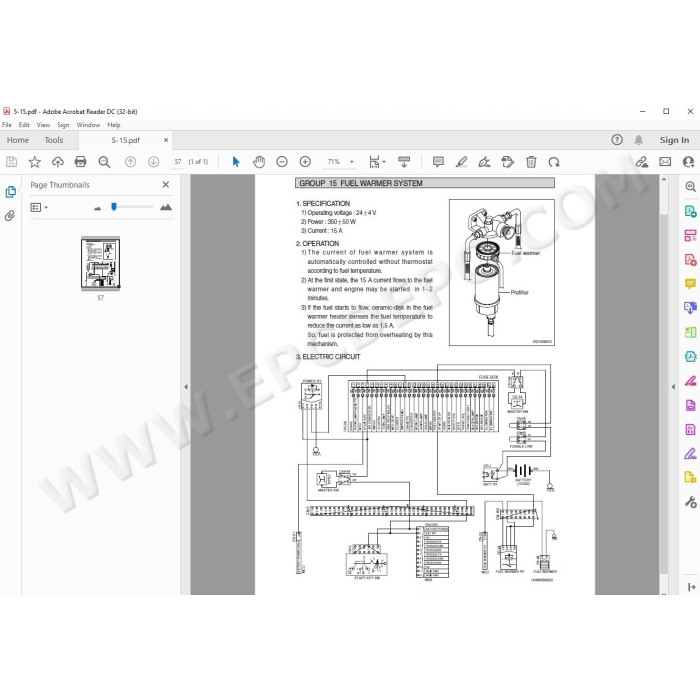Click the thumbnail size slider handle
Viewport: 700px width, 700px height.
coord(114,207)
